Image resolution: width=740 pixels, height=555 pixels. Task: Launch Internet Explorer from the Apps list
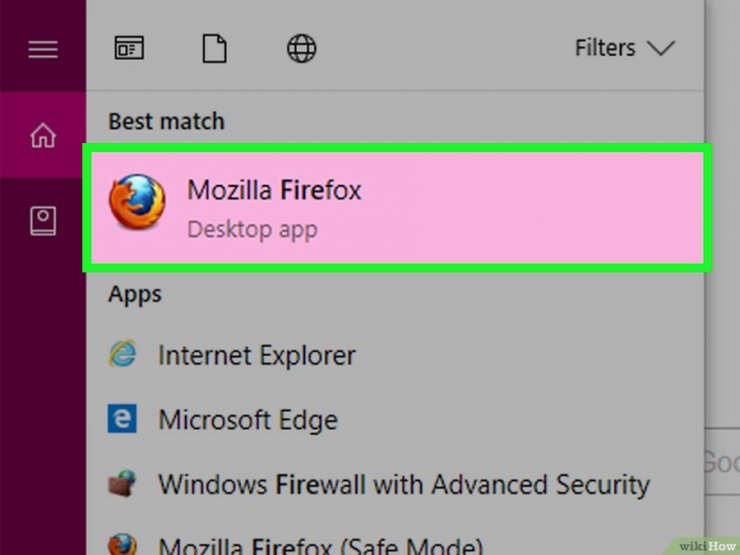click(256, 355)
